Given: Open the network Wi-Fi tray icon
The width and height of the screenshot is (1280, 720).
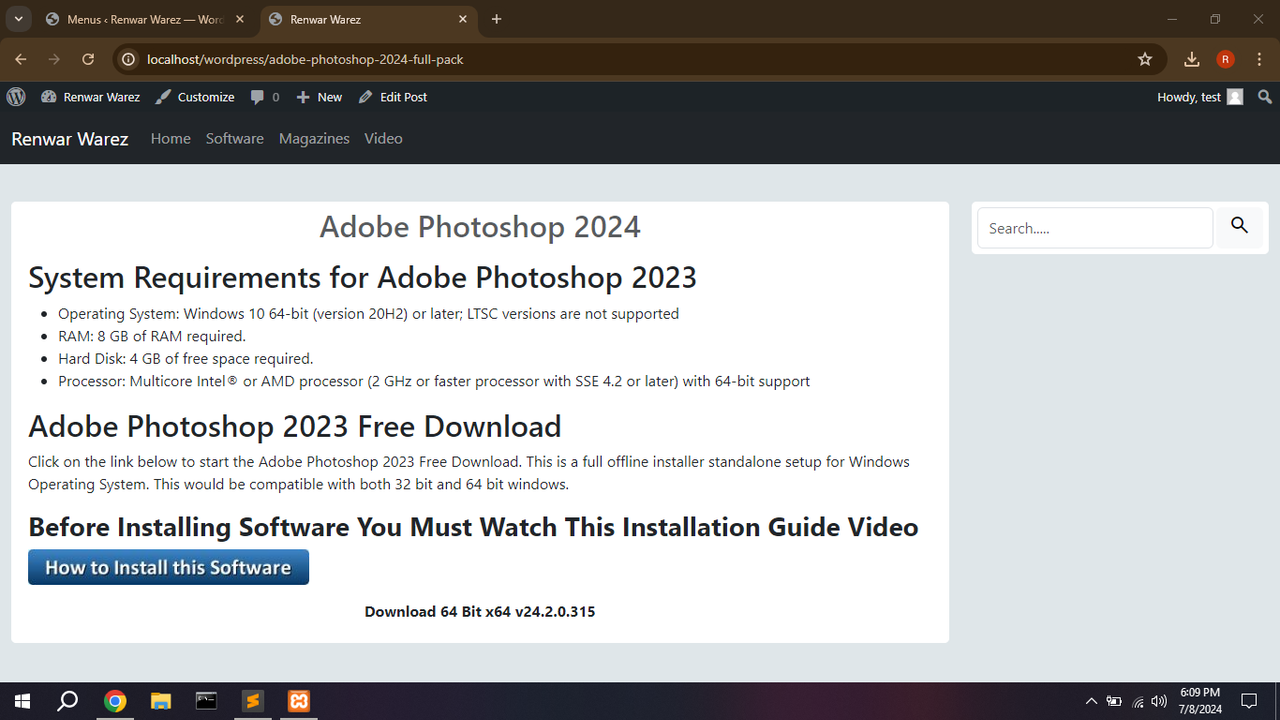Looking at the screenshot, I should 1137,701.
